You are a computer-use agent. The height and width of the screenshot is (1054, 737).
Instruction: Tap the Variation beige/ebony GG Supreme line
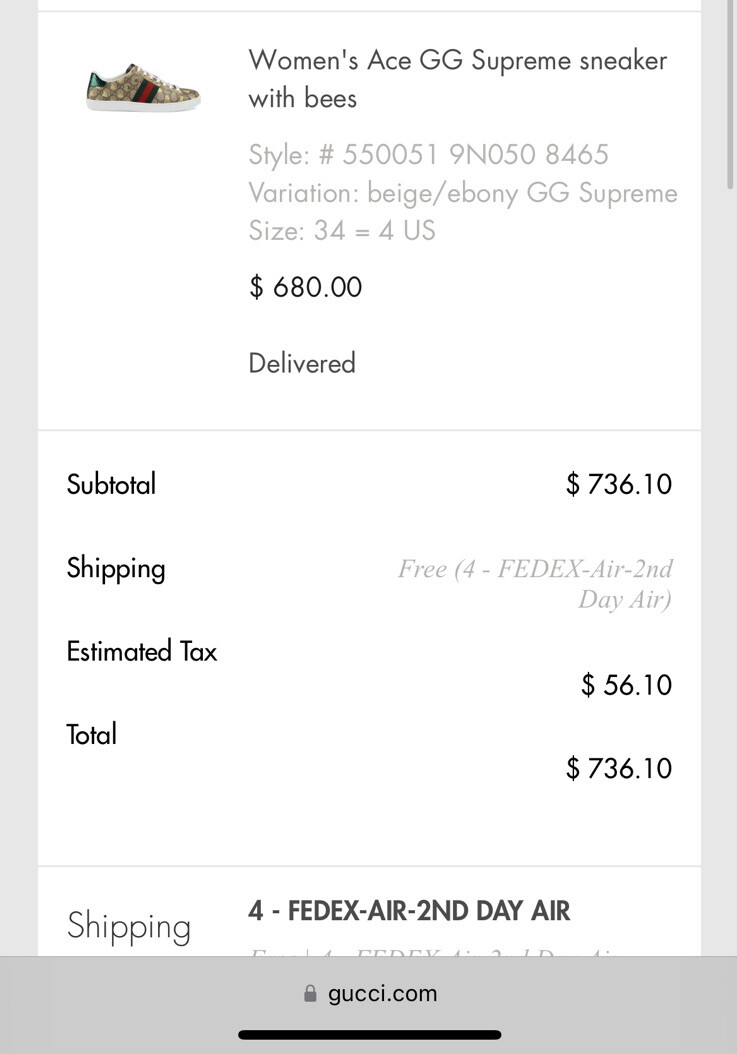click(x=462, y=193)
